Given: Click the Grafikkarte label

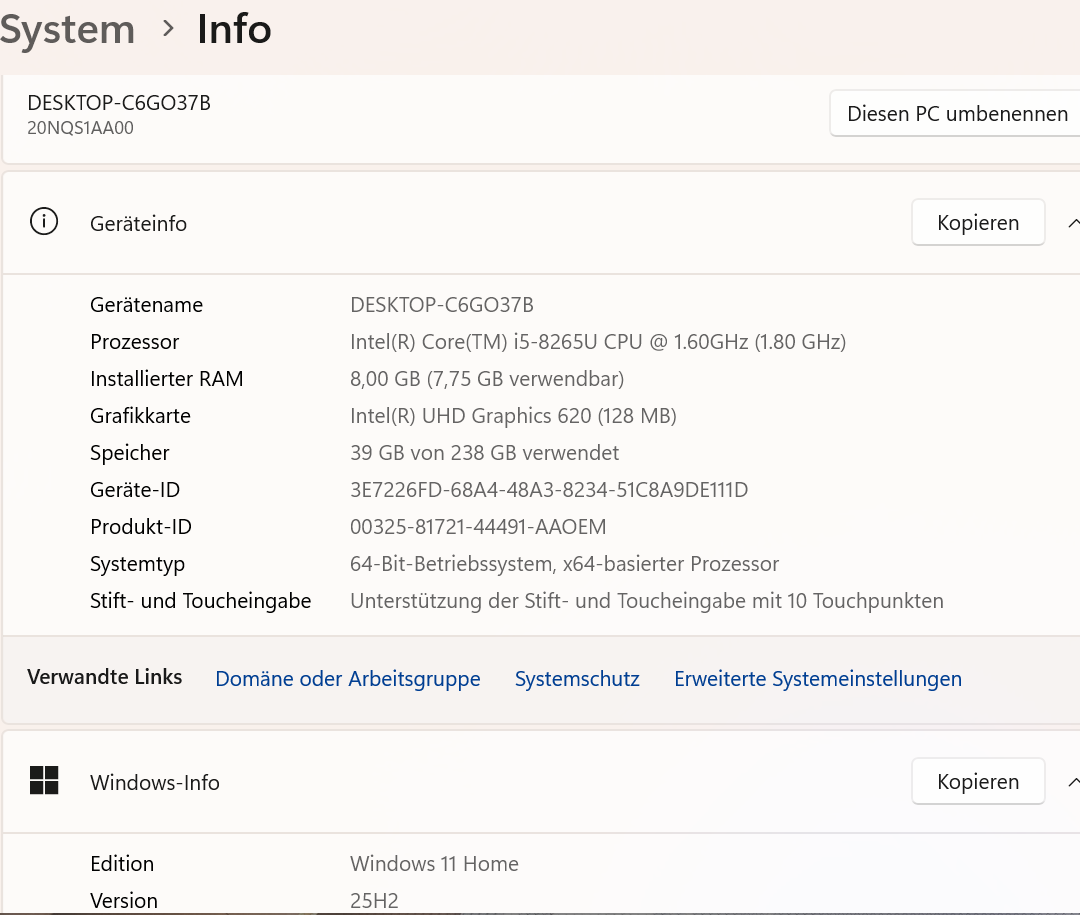Looking at the screenshot, I should [x=141, y=416].
